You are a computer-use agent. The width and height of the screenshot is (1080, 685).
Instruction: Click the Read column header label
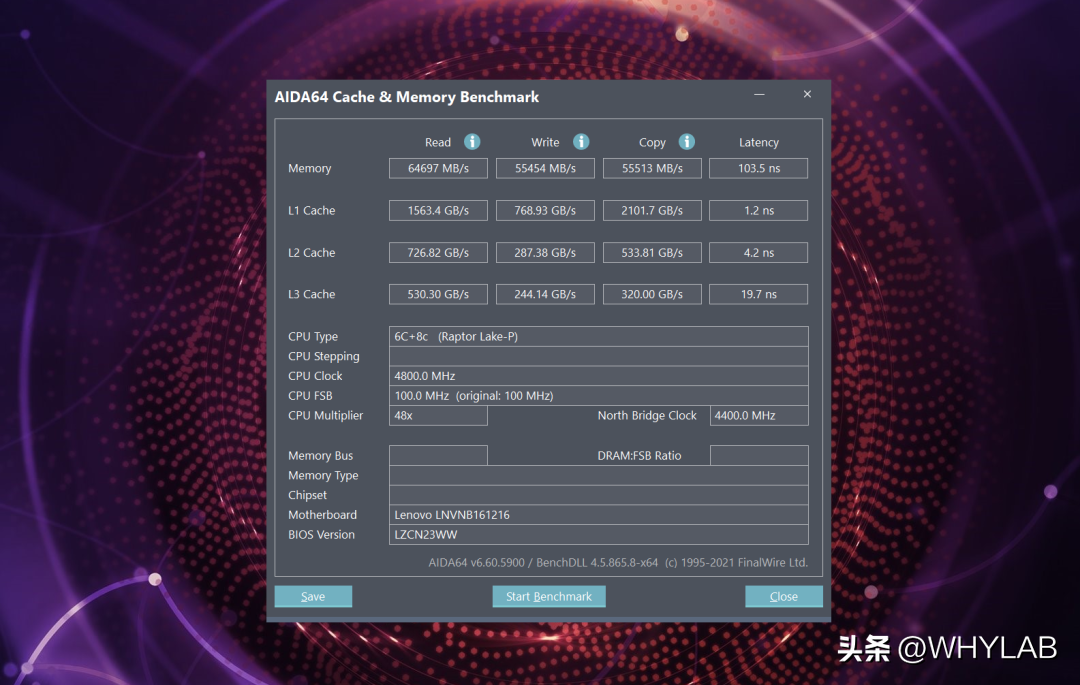click(x=438, y=143)
